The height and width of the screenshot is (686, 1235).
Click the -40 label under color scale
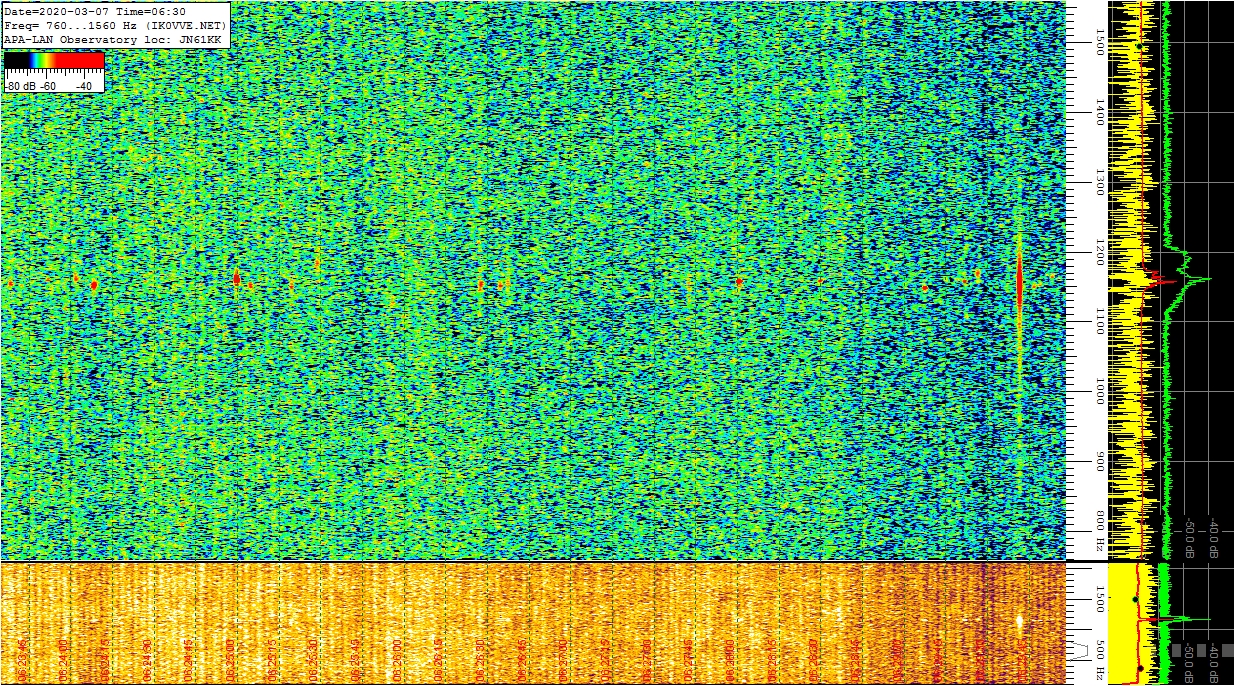coord(84,86)
